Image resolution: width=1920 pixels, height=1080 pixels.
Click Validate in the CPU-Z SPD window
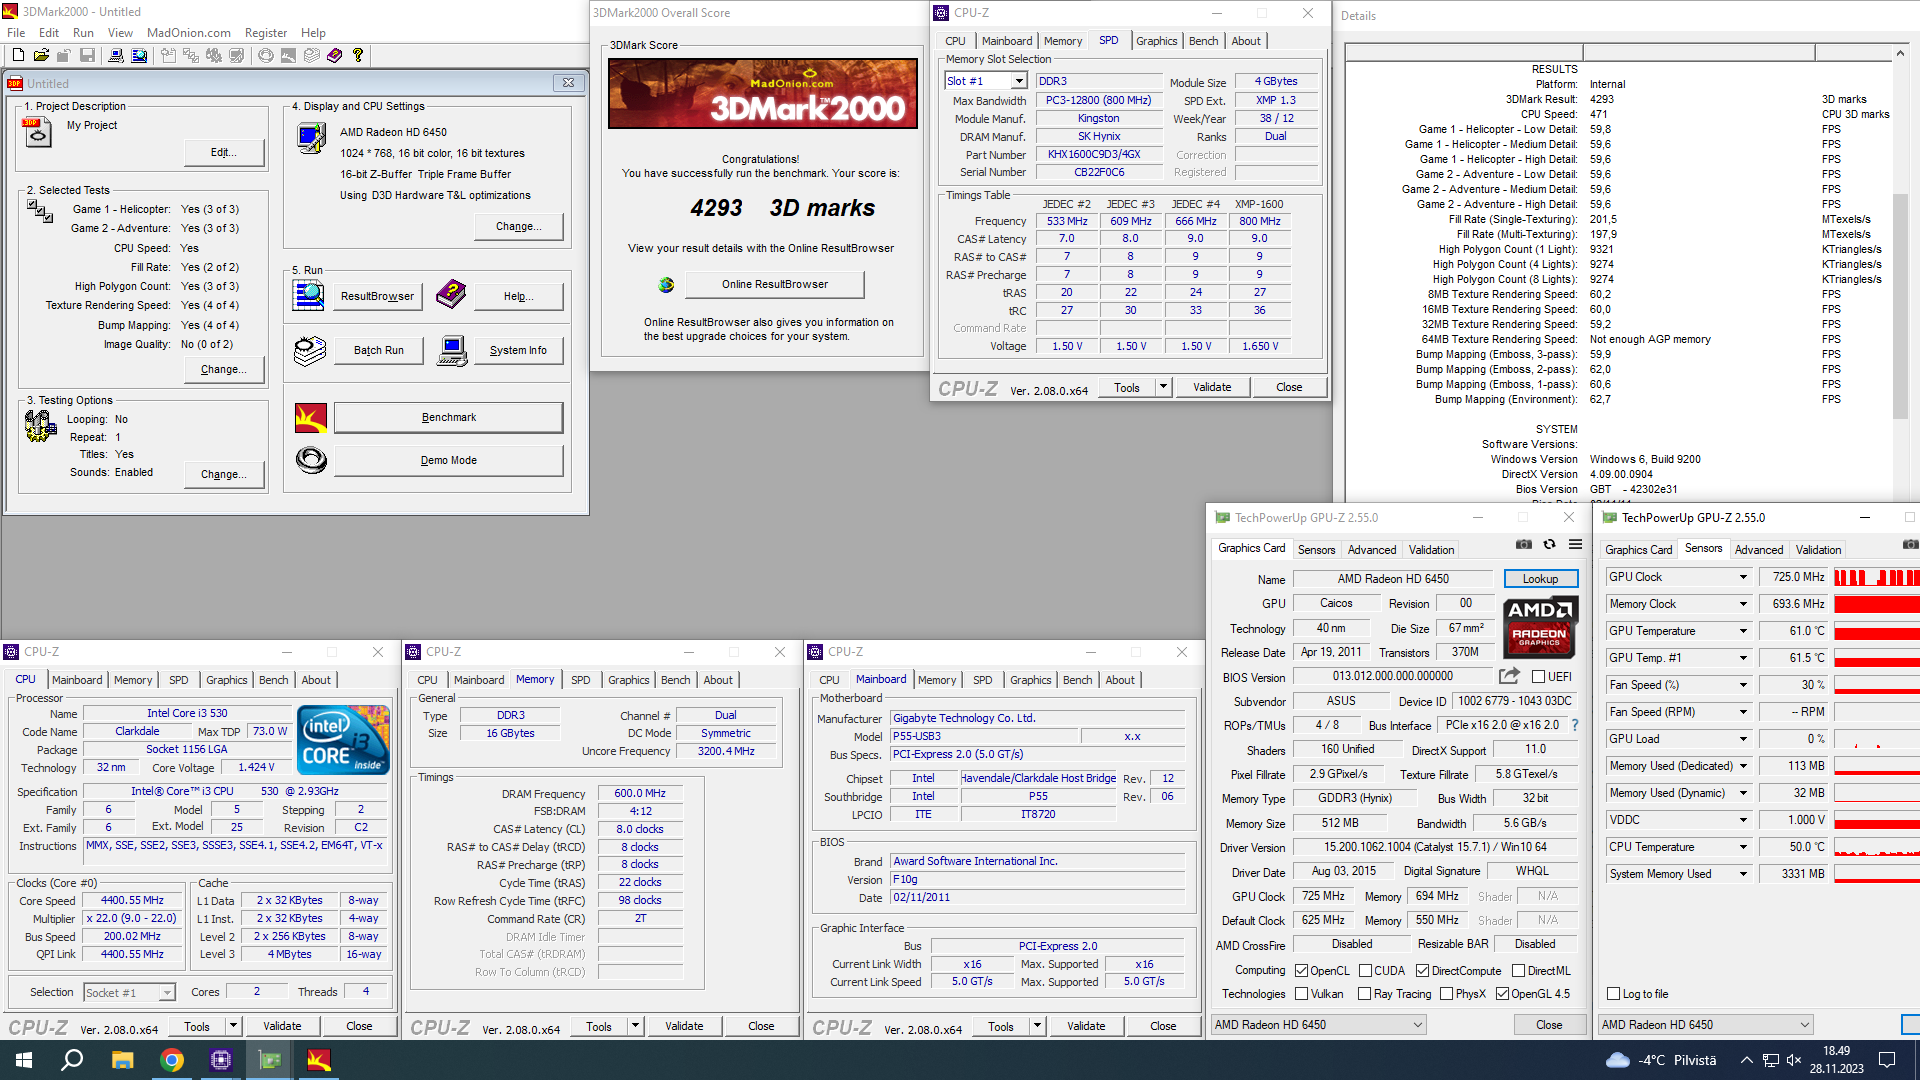pos(1212,387)
